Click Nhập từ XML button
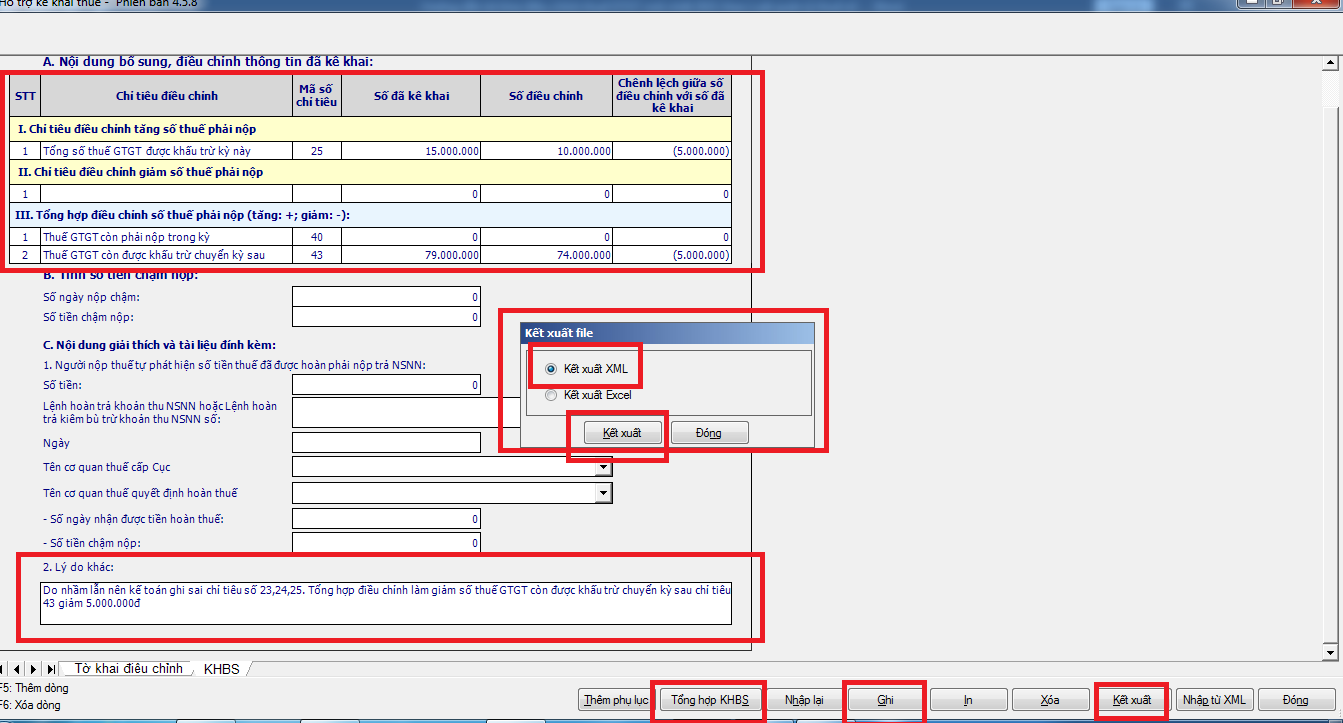Screen dimensions: 1343x723 click(1214, 700)
